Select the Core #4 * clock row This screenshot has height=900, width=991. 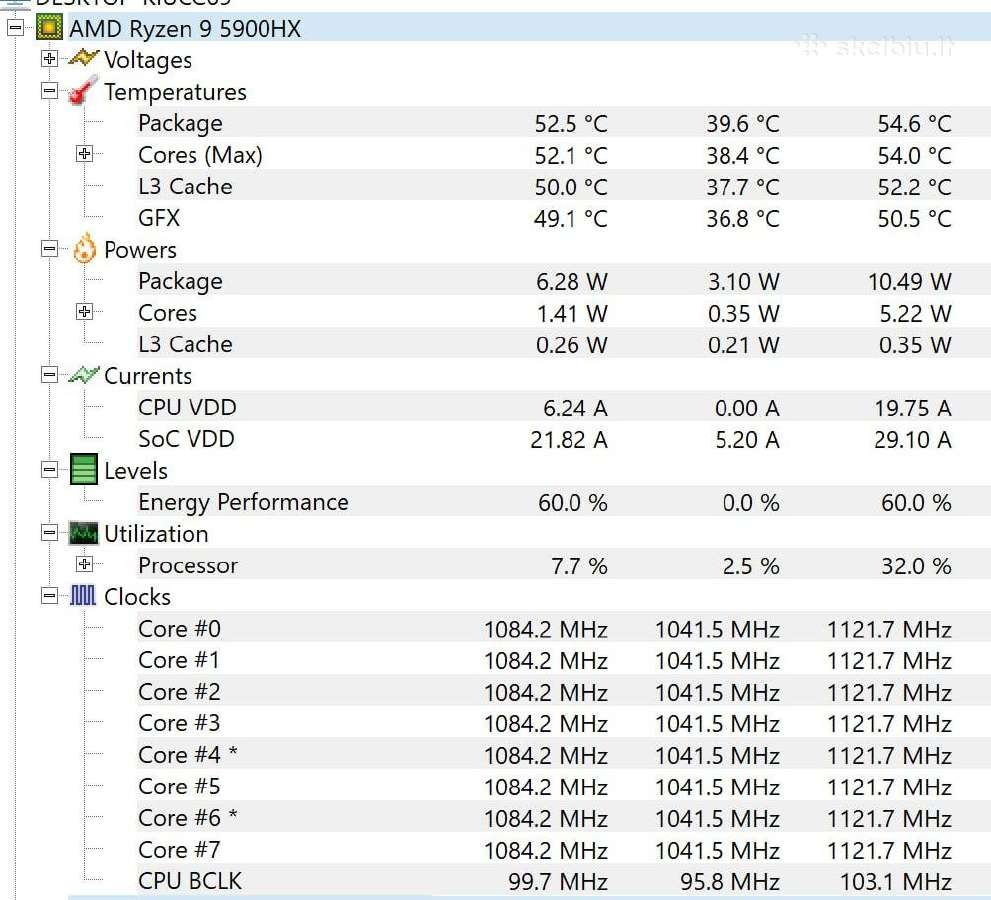564,755
